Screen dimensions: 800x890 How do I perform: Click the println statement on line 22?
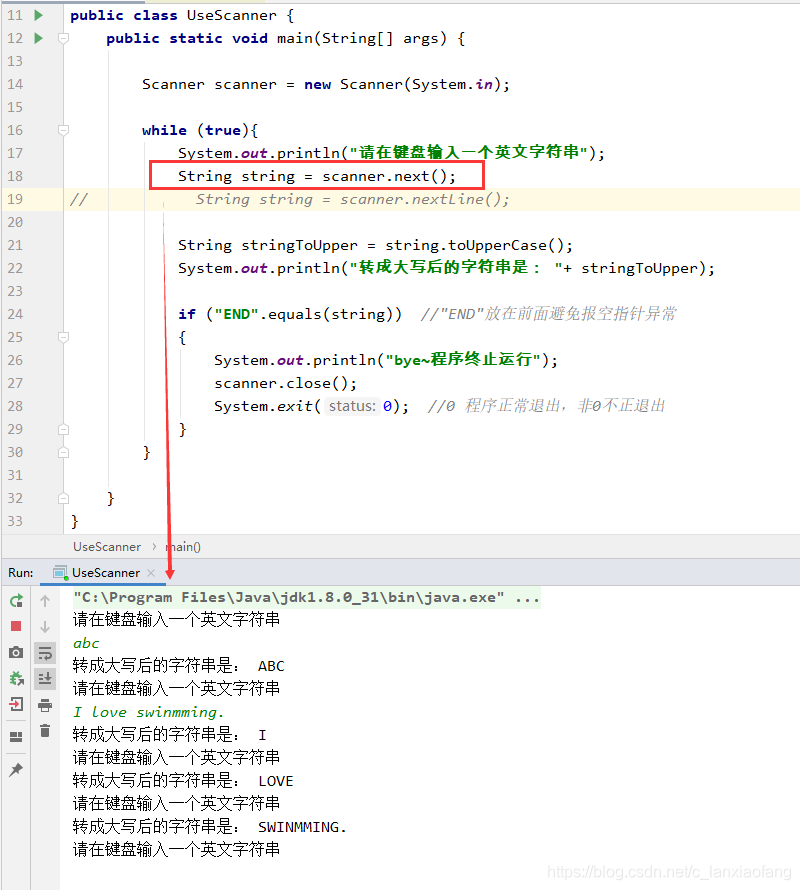pyautogui.click(x=446, y=268)
